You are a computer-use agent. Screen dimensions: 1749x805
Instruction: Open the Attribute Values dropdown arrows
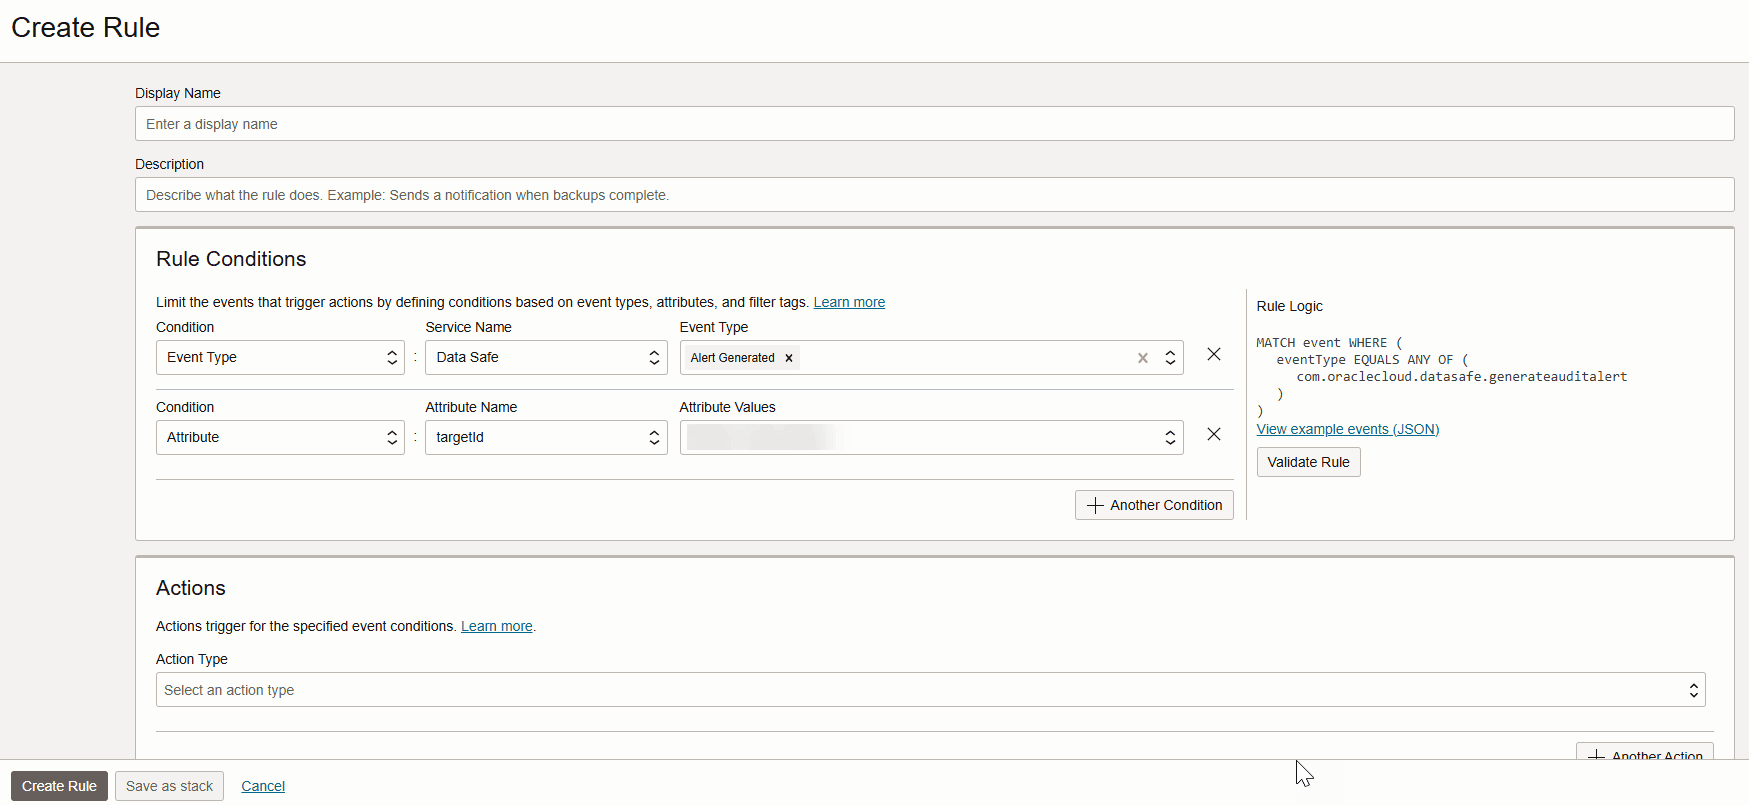click(x=1169, y=438)
